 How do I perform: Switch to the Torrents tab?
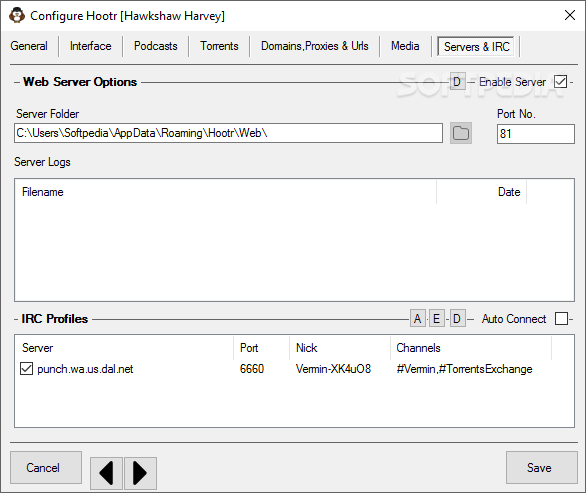pos(219,46)
